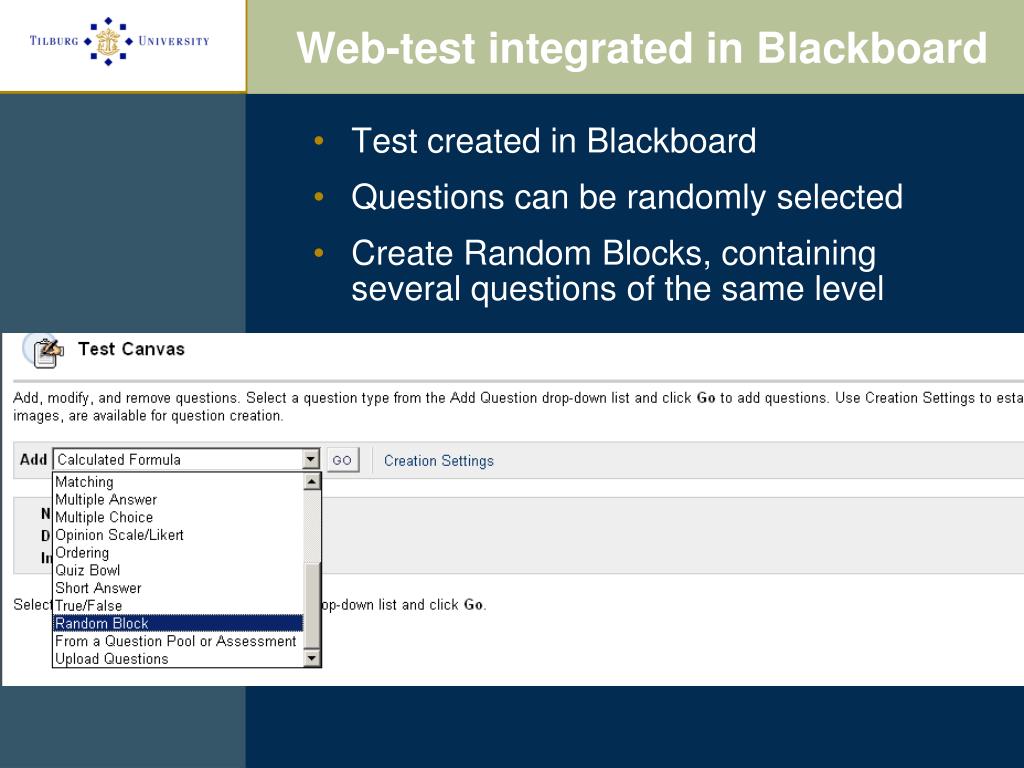The image size is (1024, 768).
Task: Click the list scrollbar up arrow
Action: coord(312,482)
